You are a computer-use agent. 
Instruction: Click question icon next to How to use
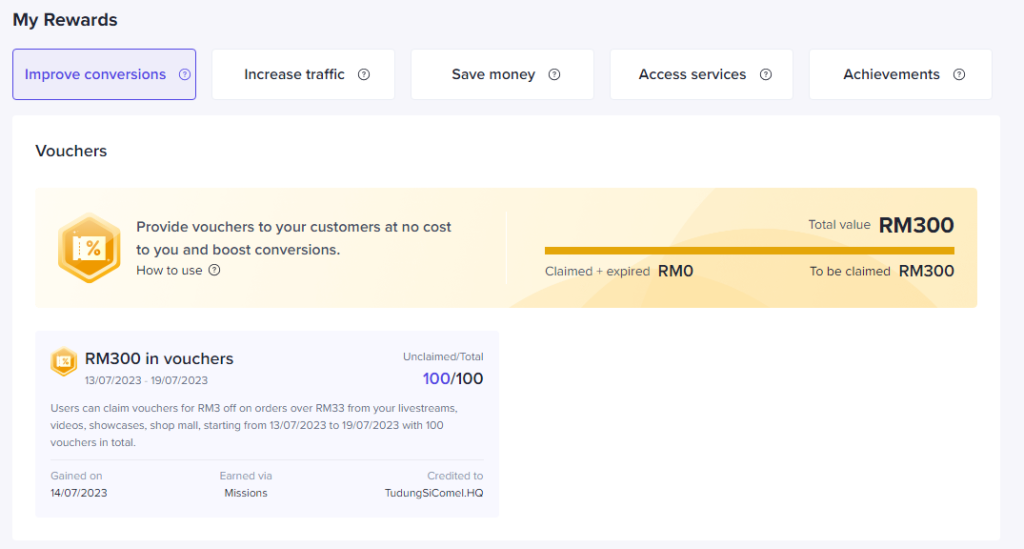coord(214,270)
